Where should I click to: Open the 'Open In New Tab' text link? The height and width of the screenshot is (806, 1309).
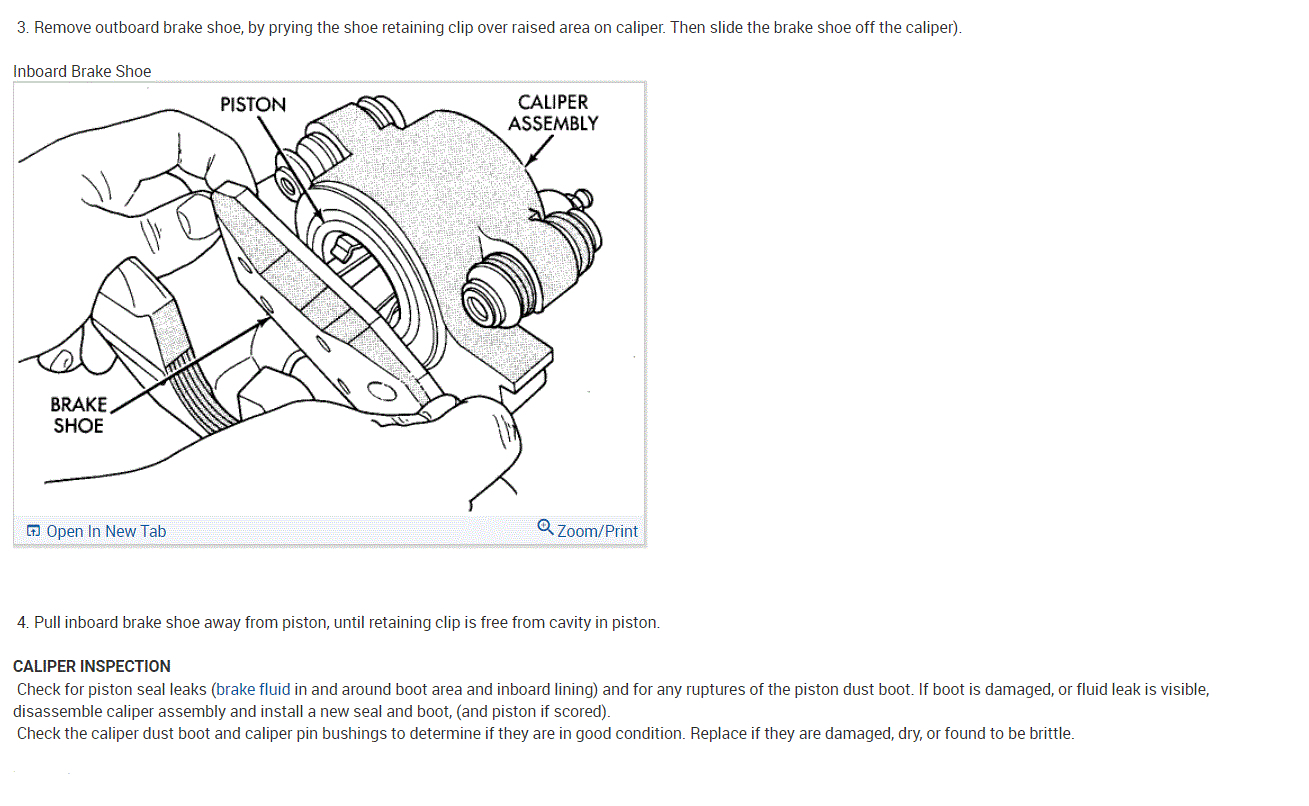point(106,531)
